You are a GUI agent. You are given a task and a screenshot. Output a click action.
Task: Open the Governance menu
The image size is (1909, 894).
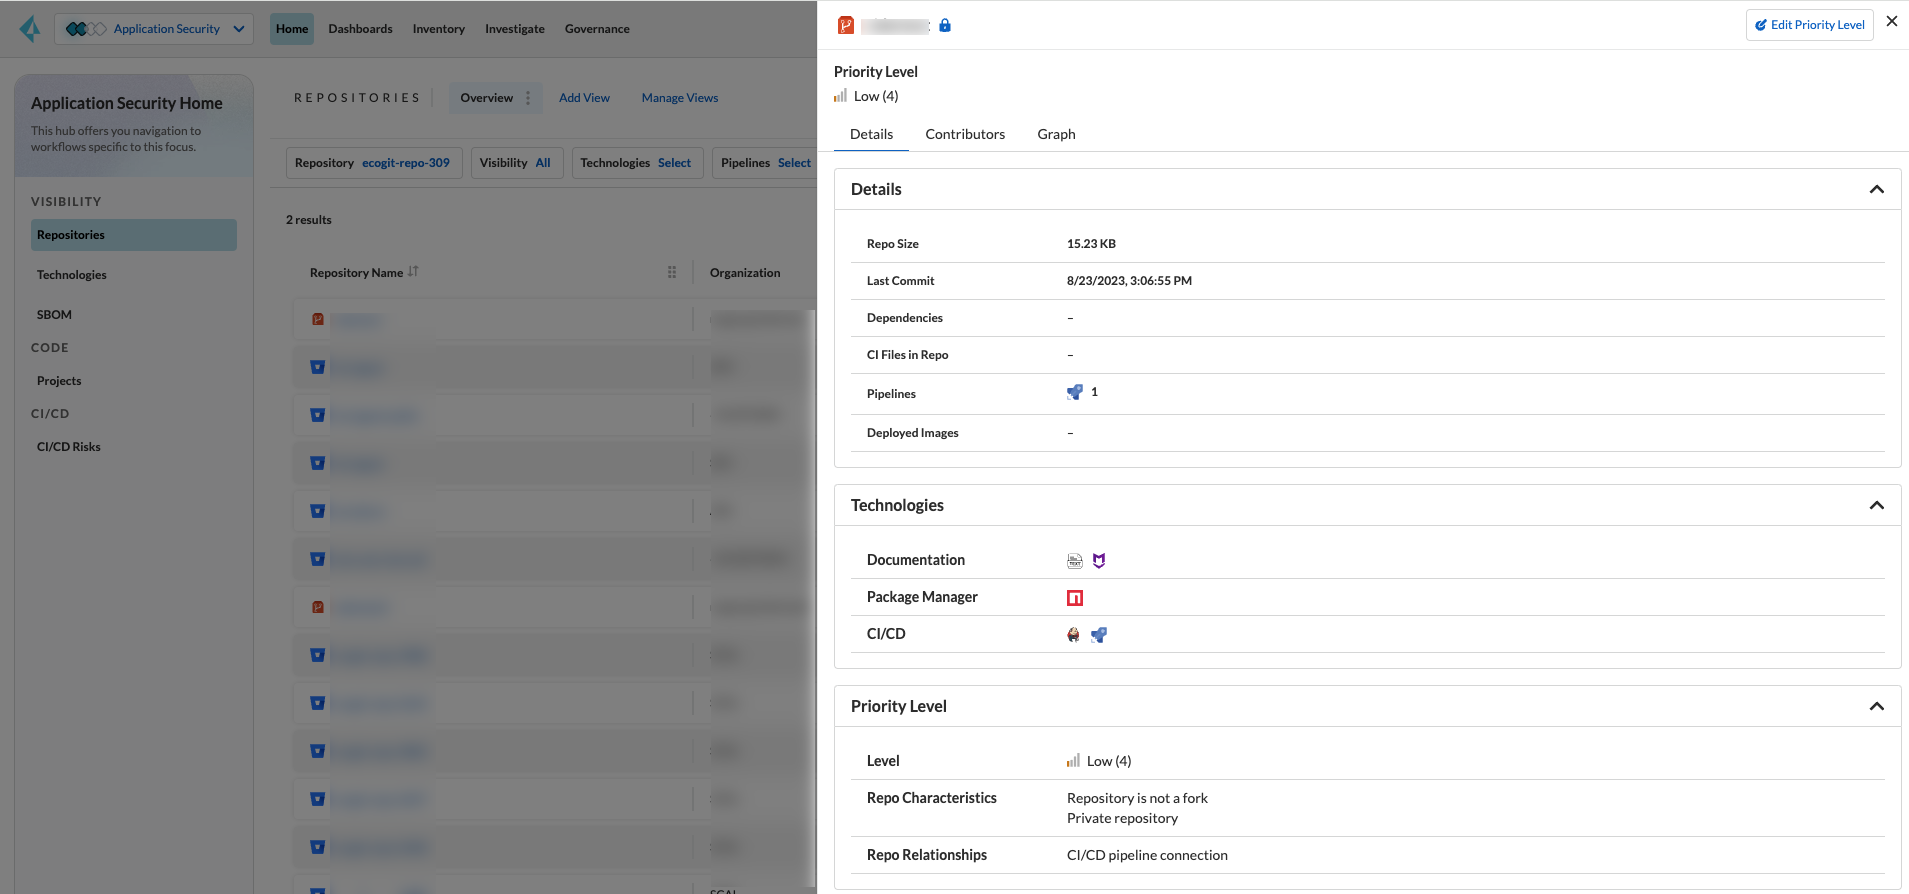click(x=597, y=29)
